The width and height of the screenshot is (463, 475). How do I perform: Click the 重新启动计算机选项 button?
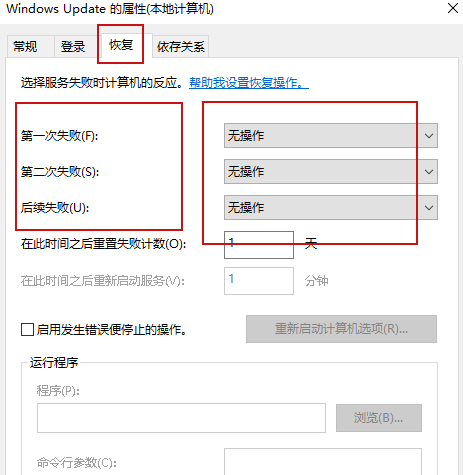pos(341,329)
